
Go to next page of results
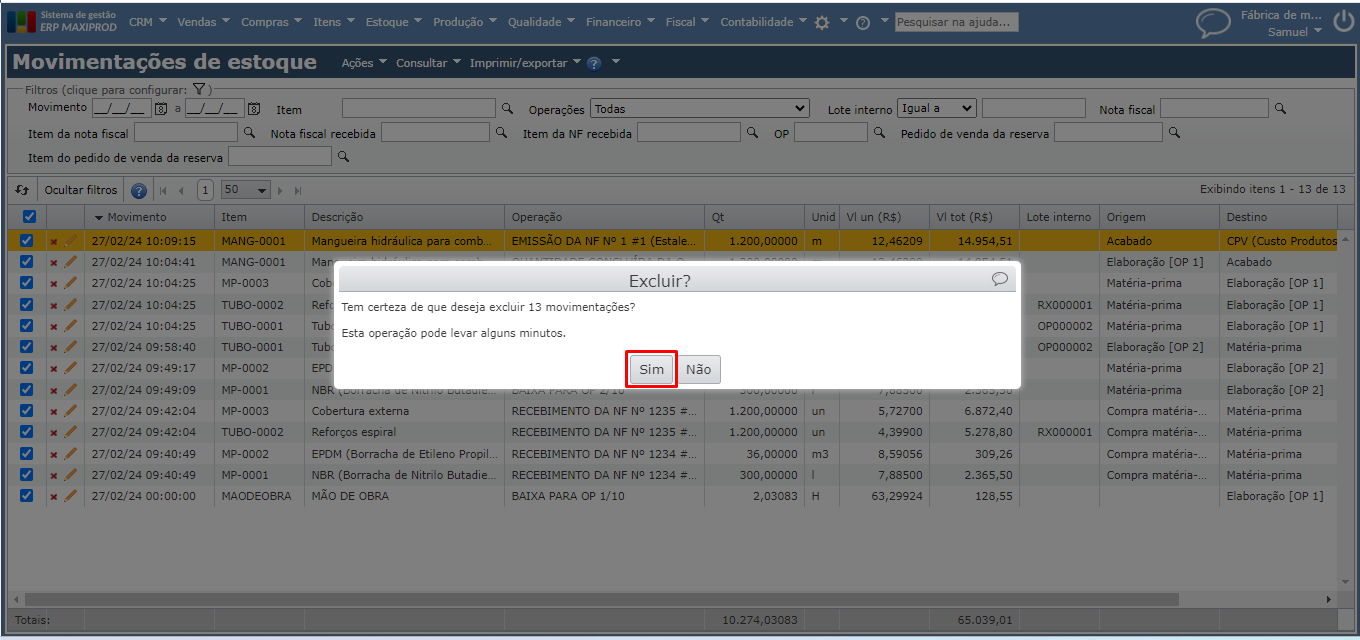[x=280, y=190]
